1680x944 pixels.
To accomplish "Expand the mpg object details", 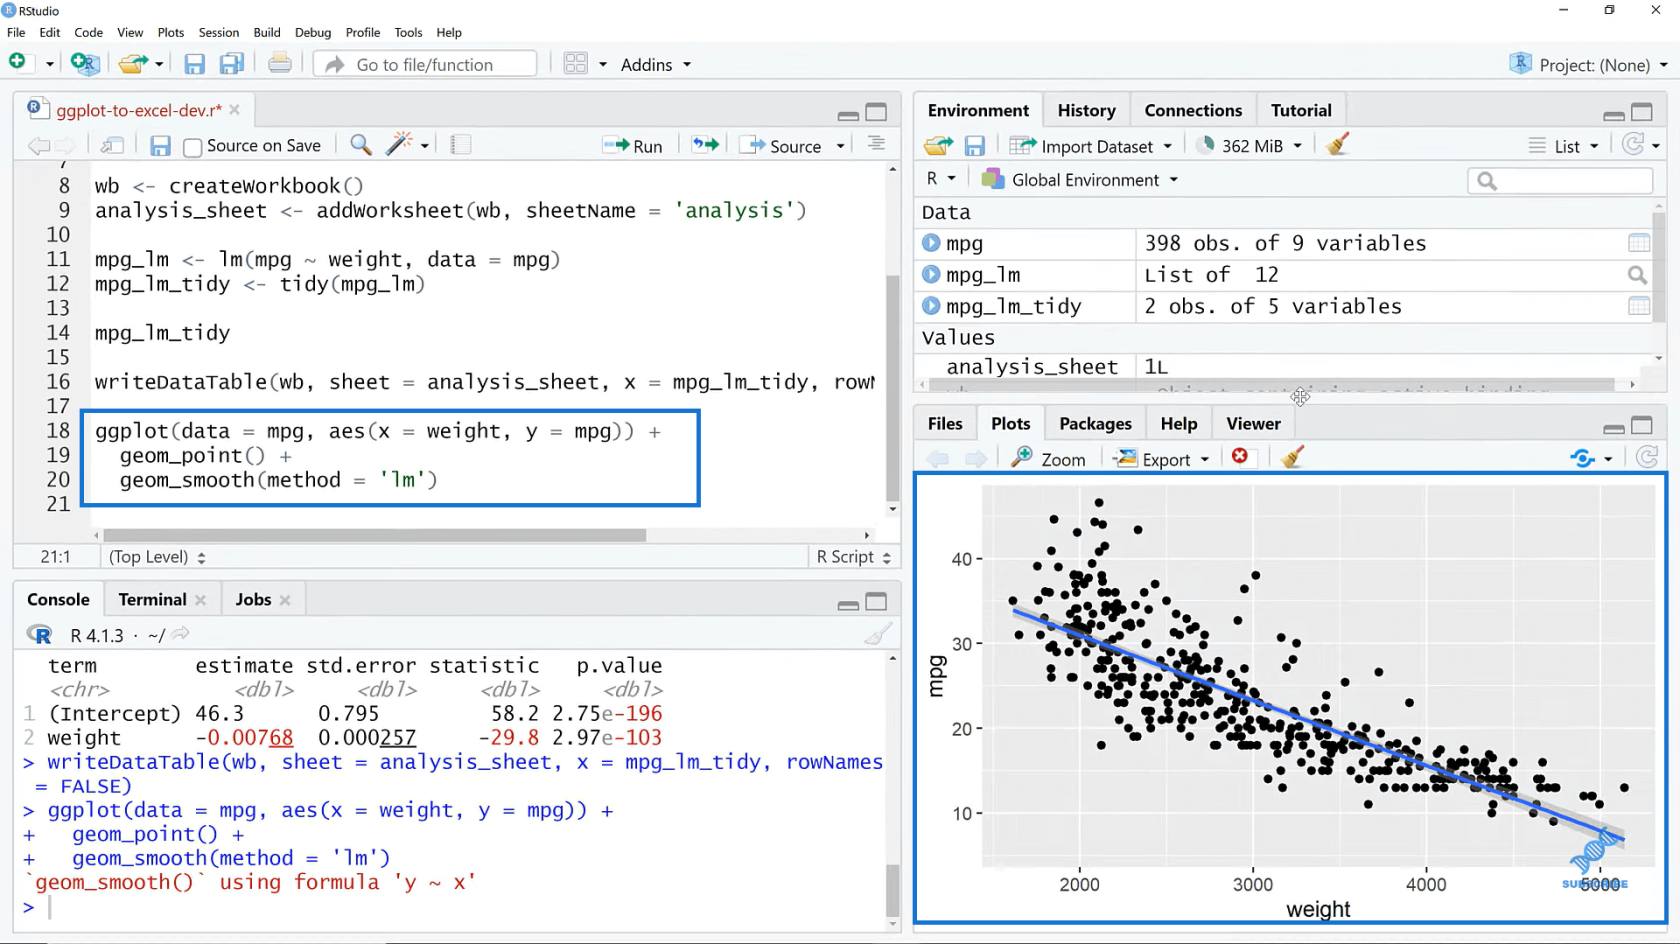I will [x=931, y=243].
